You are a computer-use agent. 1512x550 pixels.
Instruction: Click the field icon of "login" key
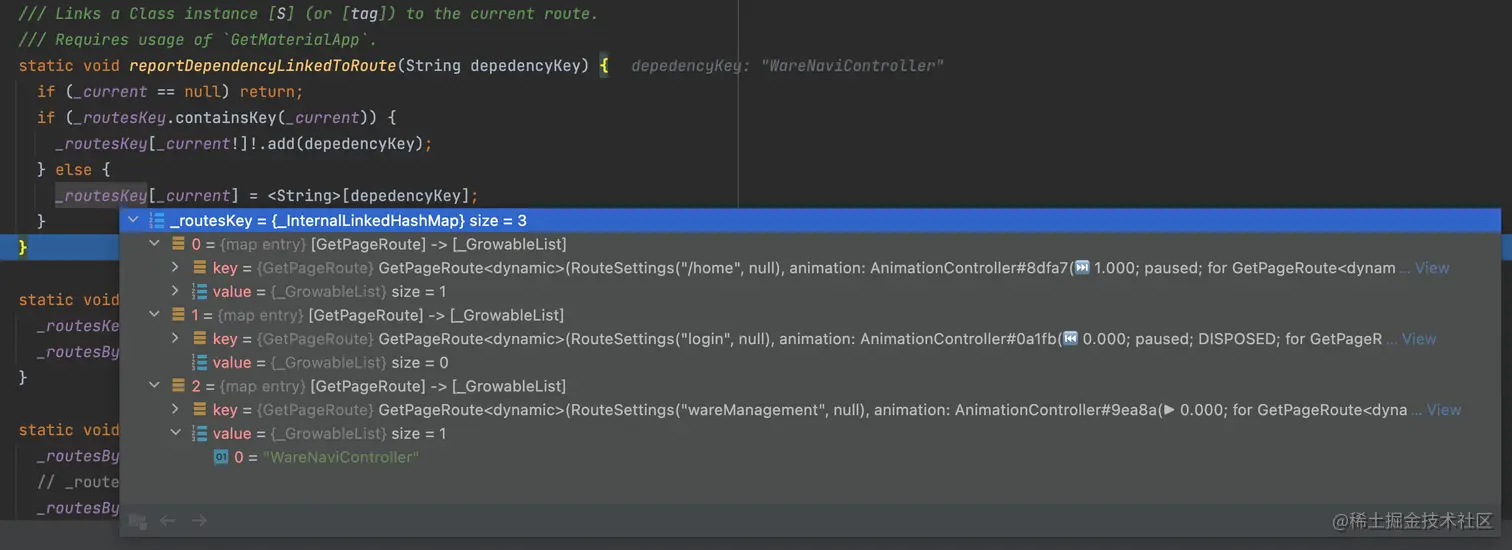coord(198,339)
